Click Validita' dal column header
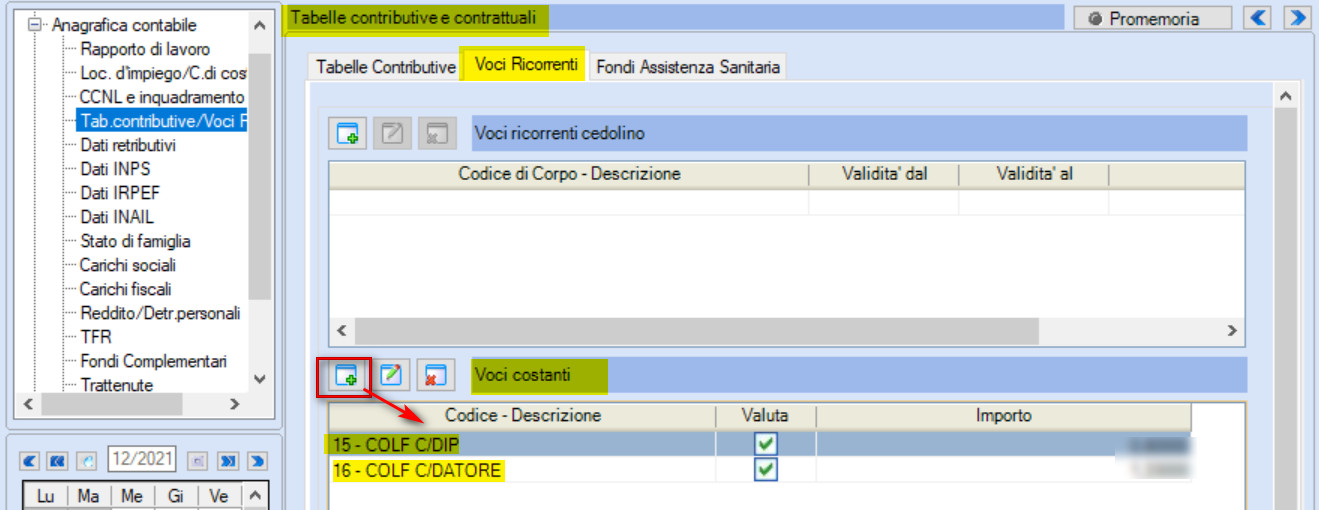 pyautogui.click(x=884, y=174)
